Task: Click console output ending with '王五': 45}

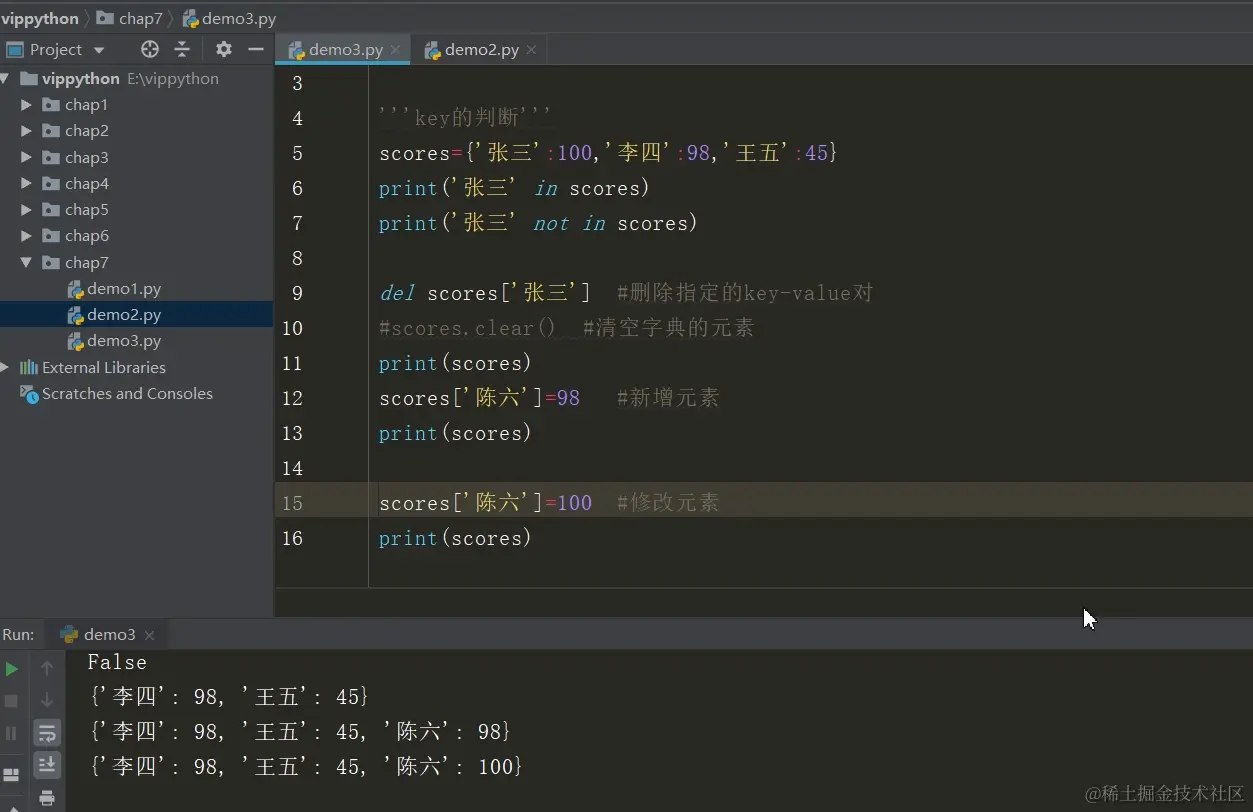Action: click(228, 697)
